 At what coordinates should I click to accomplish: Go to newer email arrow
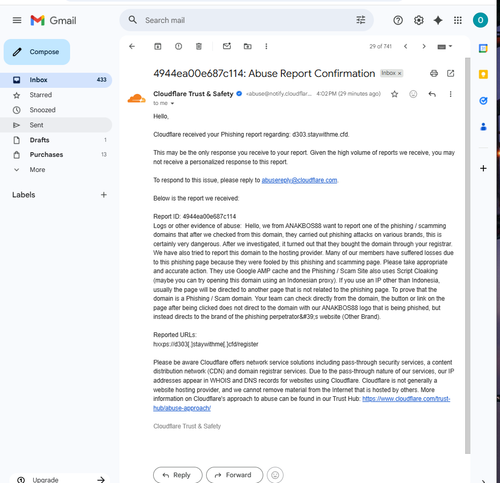(x=405, y=46)
